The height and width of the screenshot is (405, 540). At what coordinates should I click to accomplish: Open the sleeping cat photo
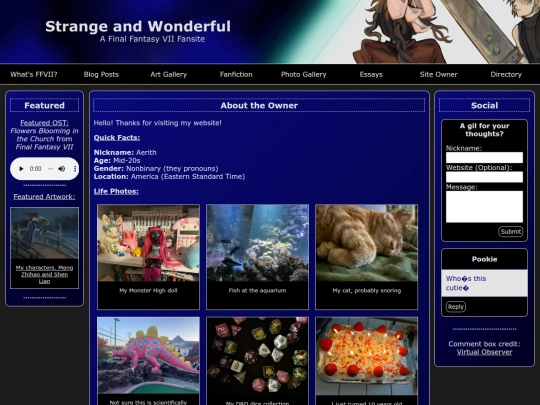point(366,243)
